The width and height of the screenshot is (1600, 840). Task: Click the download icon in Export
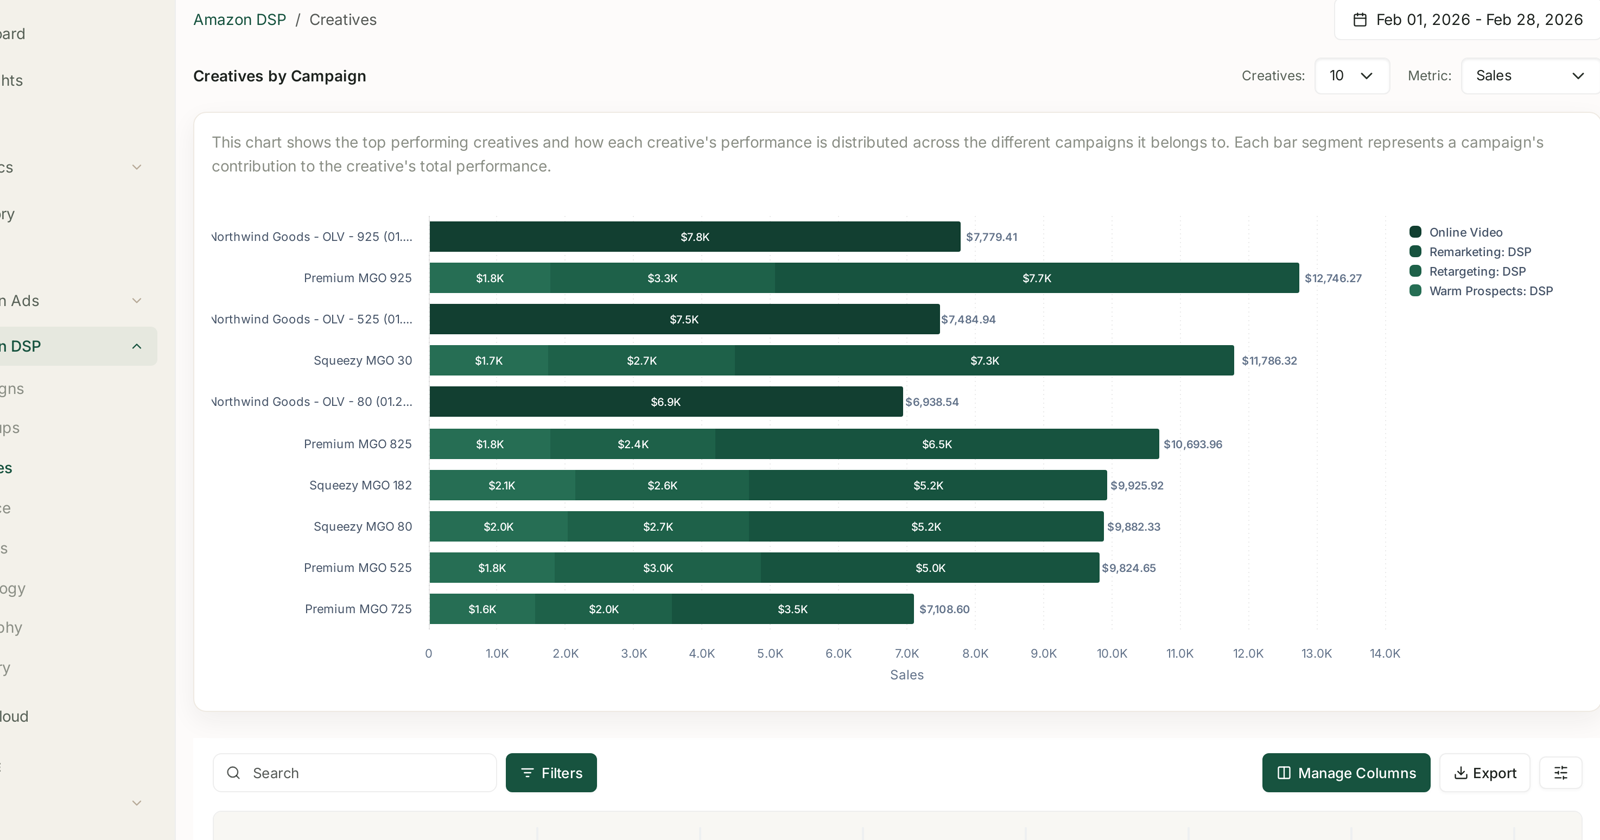(x=1461, y=773)
